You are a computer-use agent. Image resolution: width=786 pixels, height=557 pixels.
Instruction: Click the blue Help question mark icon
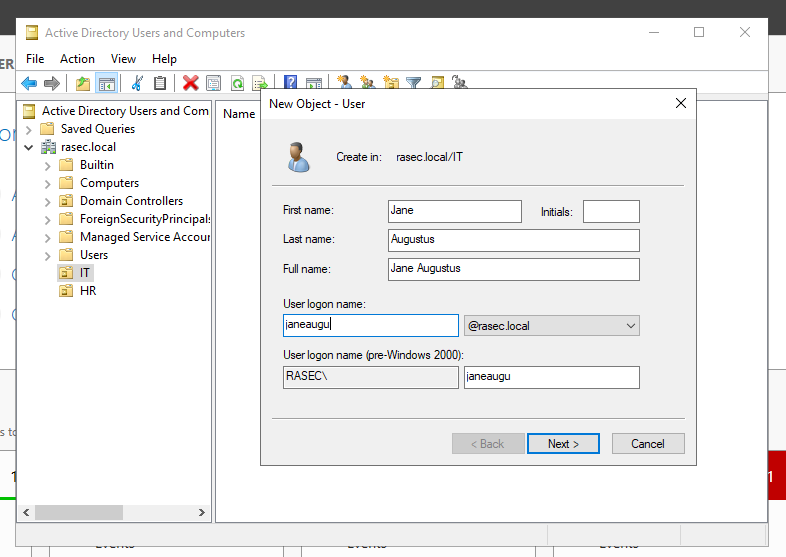[290, 82]
